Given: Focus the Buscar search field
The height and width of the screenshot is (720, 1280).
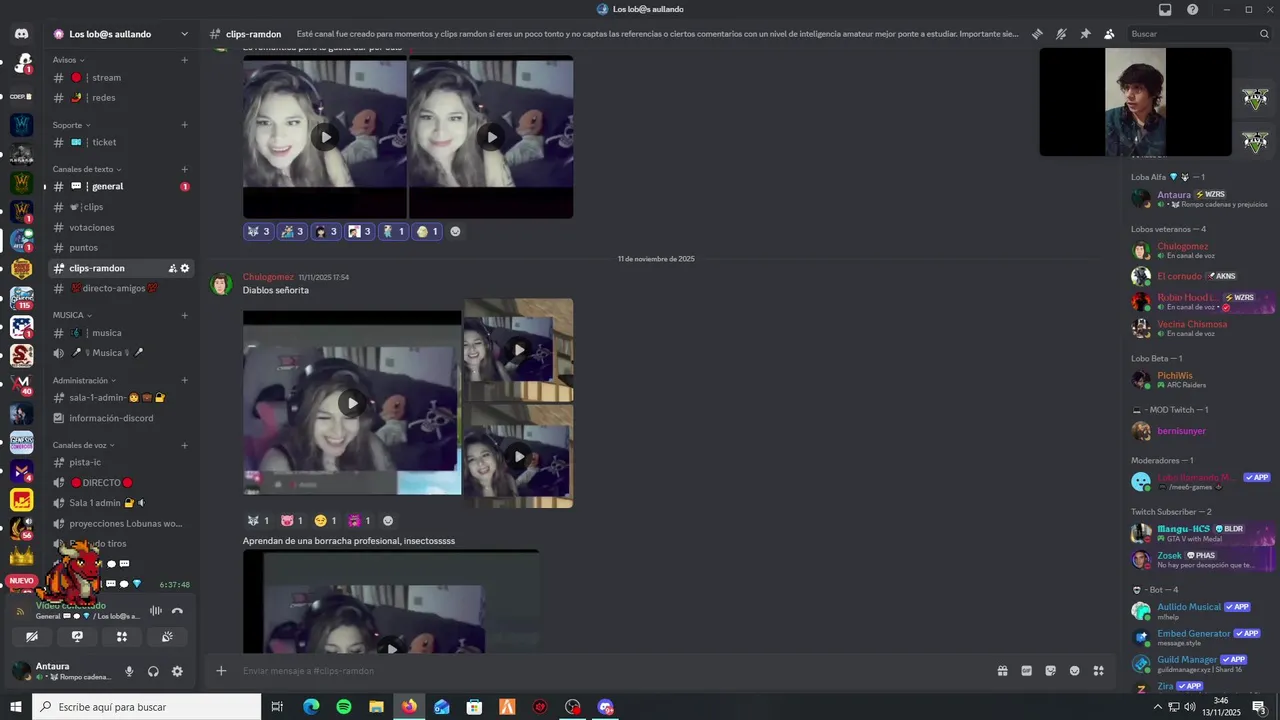Looking at the screenshot, I should [1199, 34].
